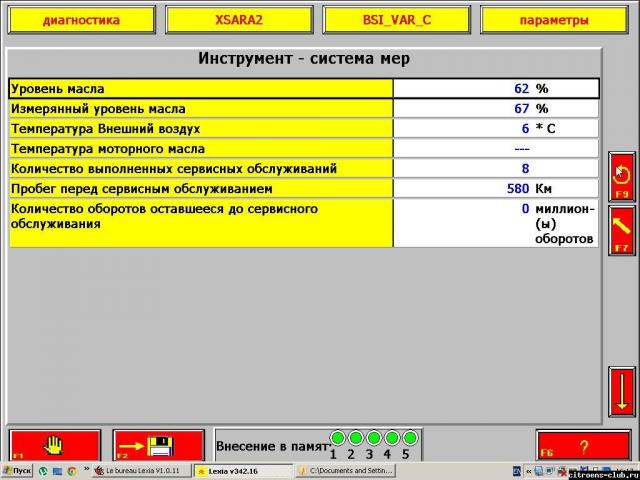Select the Температура Внешний воздух row
640x480 pixels.
(304, 129)
